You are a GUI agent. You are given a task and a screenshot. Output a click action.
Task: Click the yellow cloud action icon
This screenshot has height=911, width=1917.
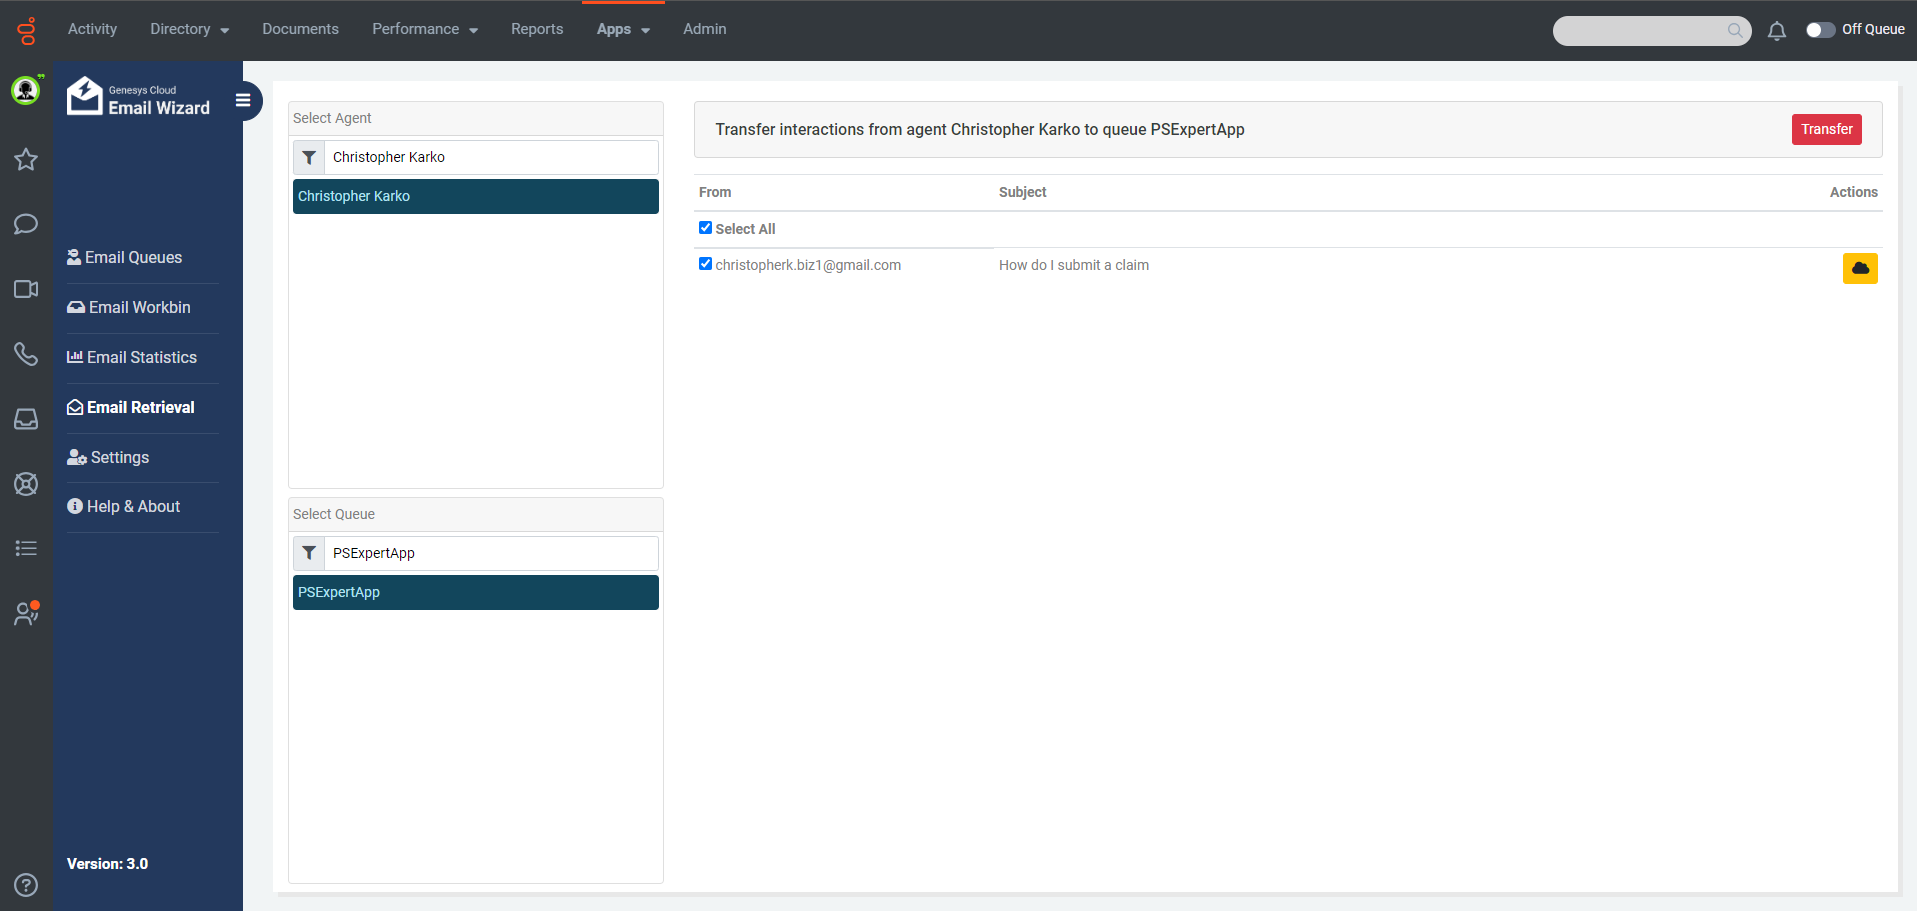pos(1859,268)
